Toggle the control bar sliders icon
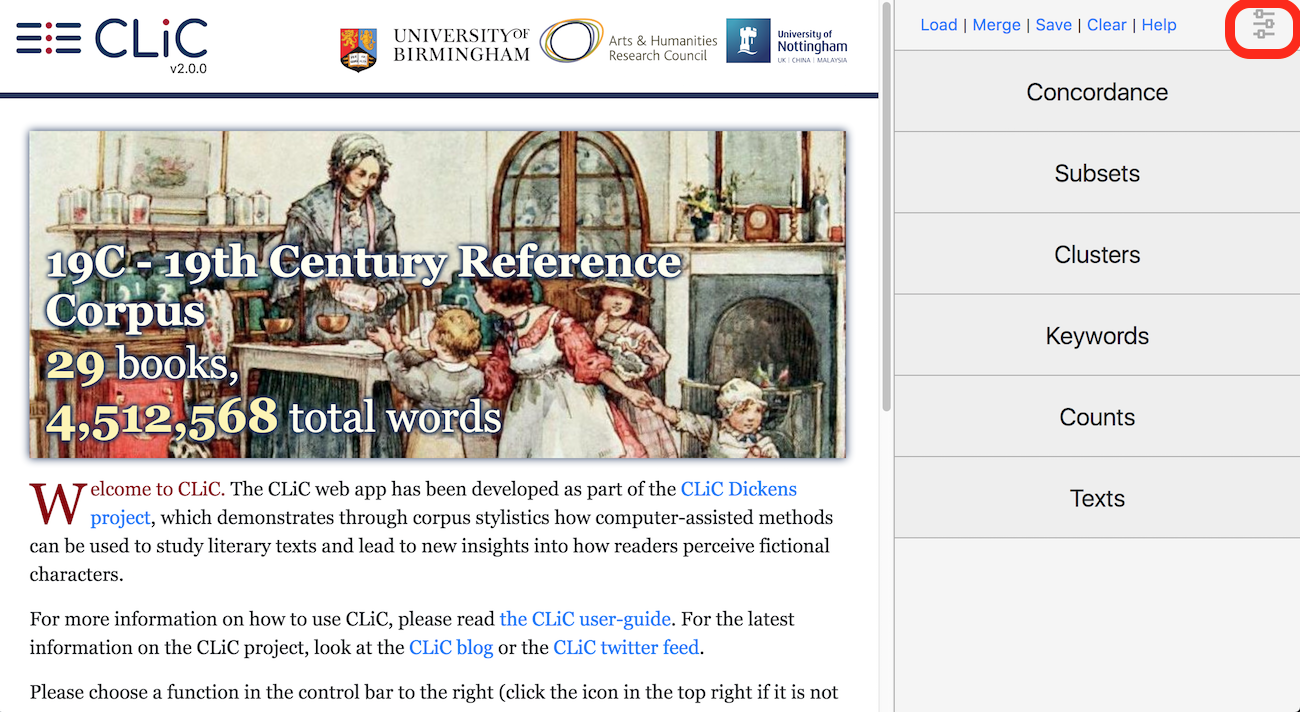The image size is (1300, 712). pyautogui.click(x=1264, y=25)
